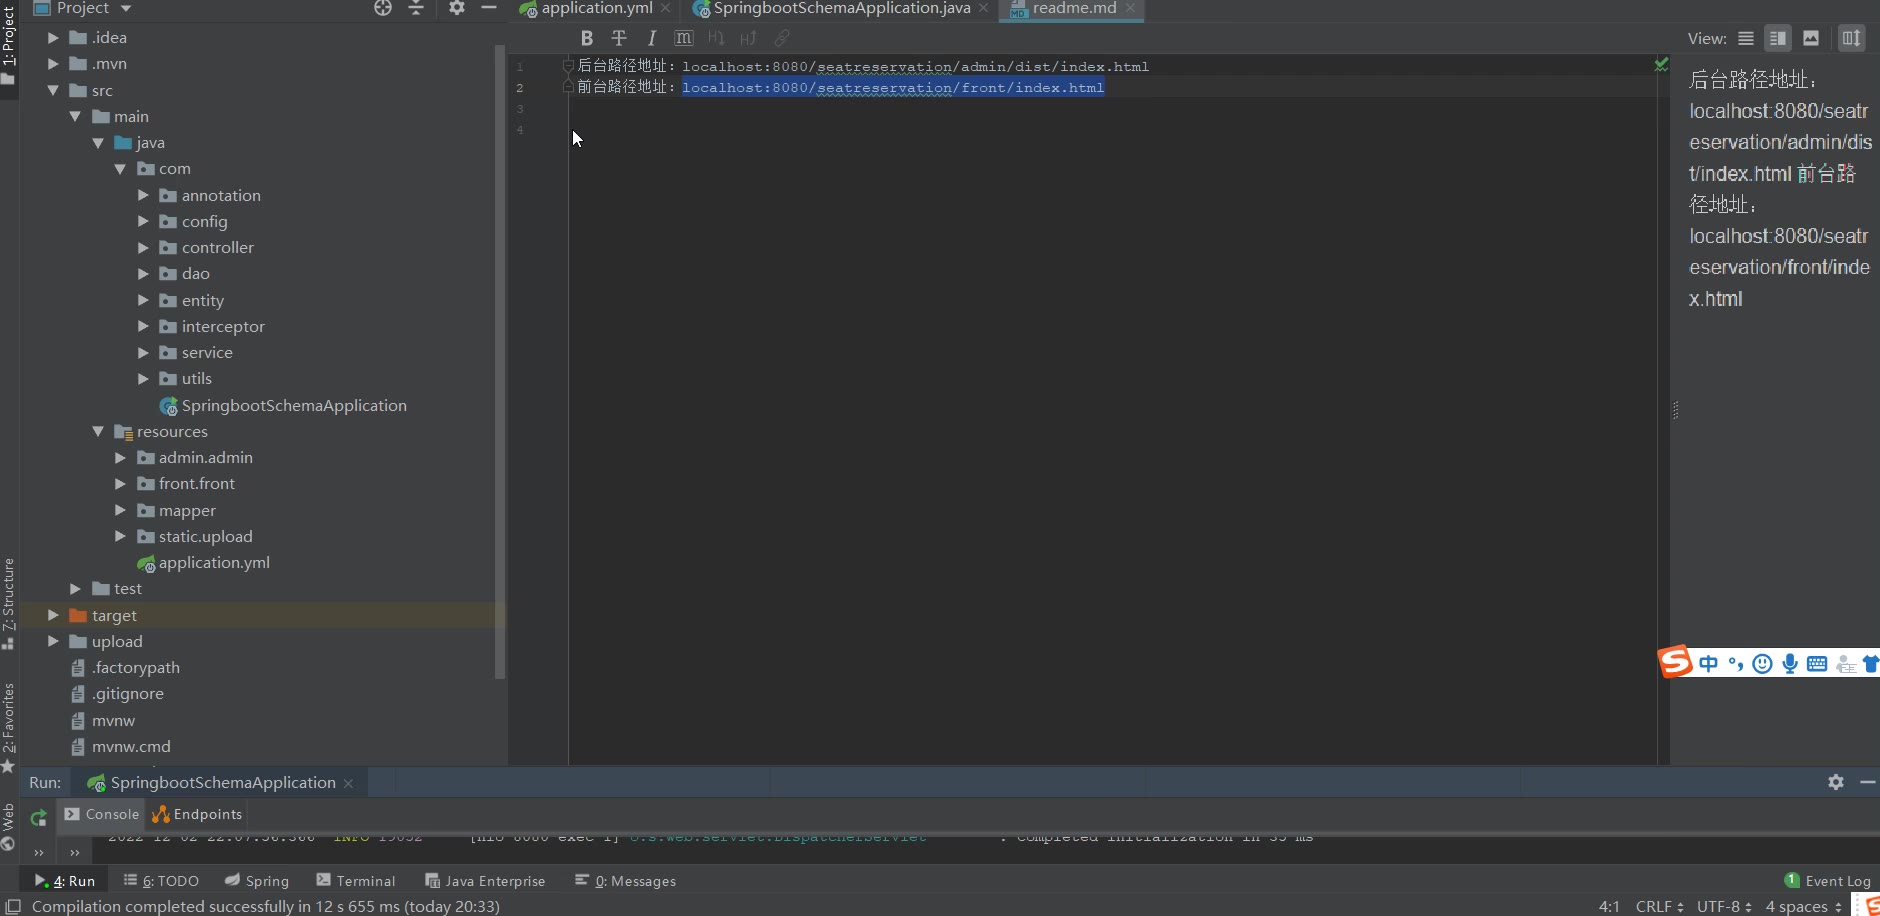The height and width of the screenshot is (916, 1880).
Task: Open the Project view dropdown arrow
Action: coord(126,8)
